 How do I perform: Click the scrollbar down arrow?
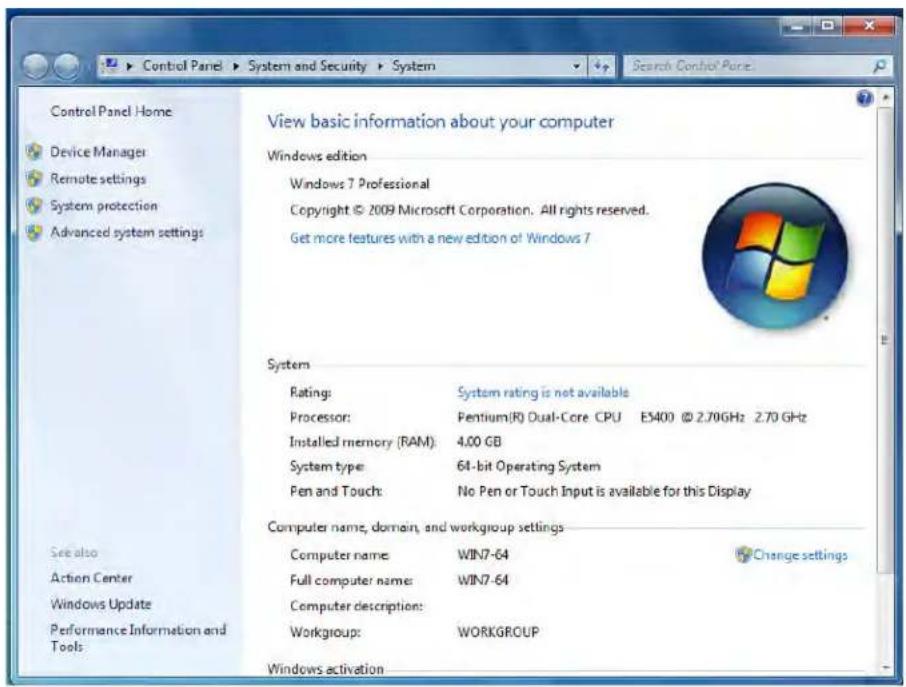(885, 667)
